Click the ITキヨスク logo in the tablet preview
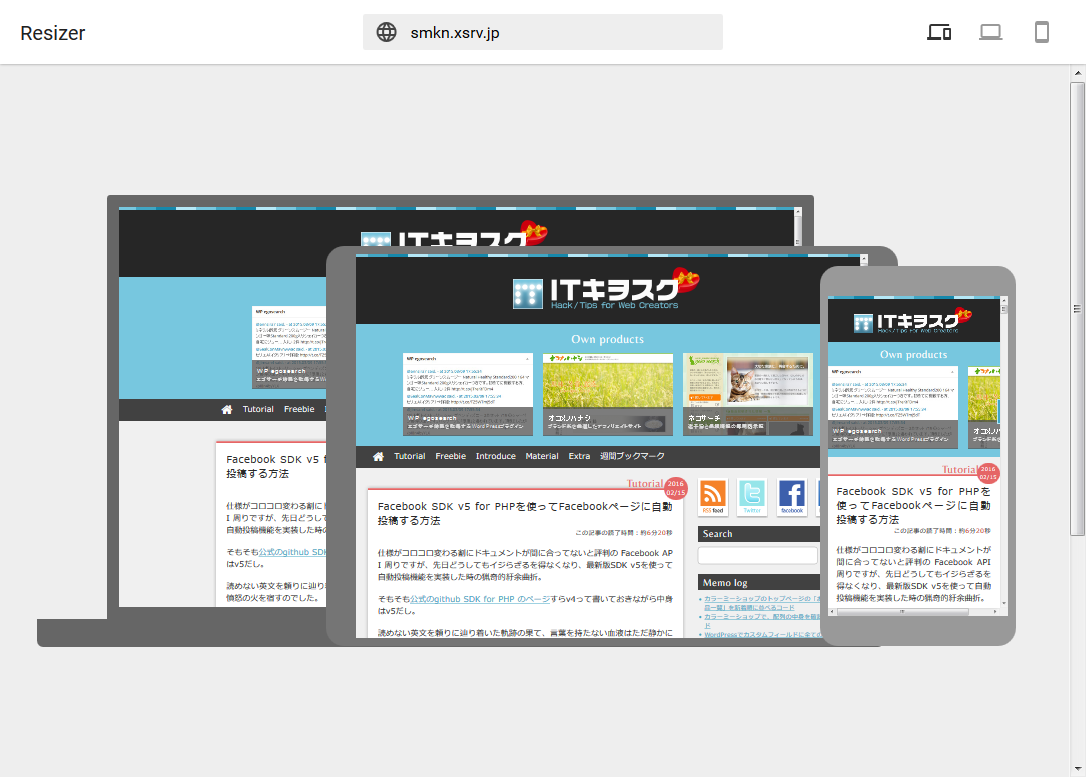 (x=596, y=291)
